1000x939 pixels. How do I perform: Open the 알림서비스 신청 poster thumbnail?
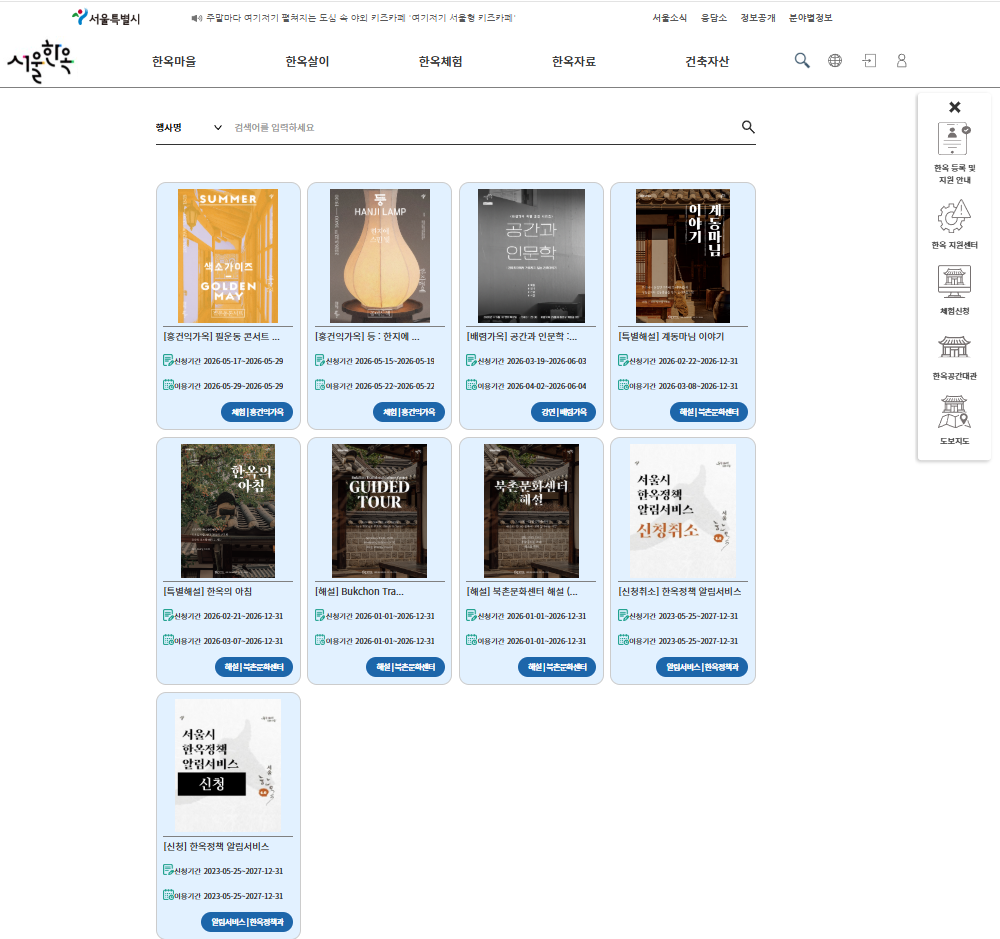pos(228,765)
